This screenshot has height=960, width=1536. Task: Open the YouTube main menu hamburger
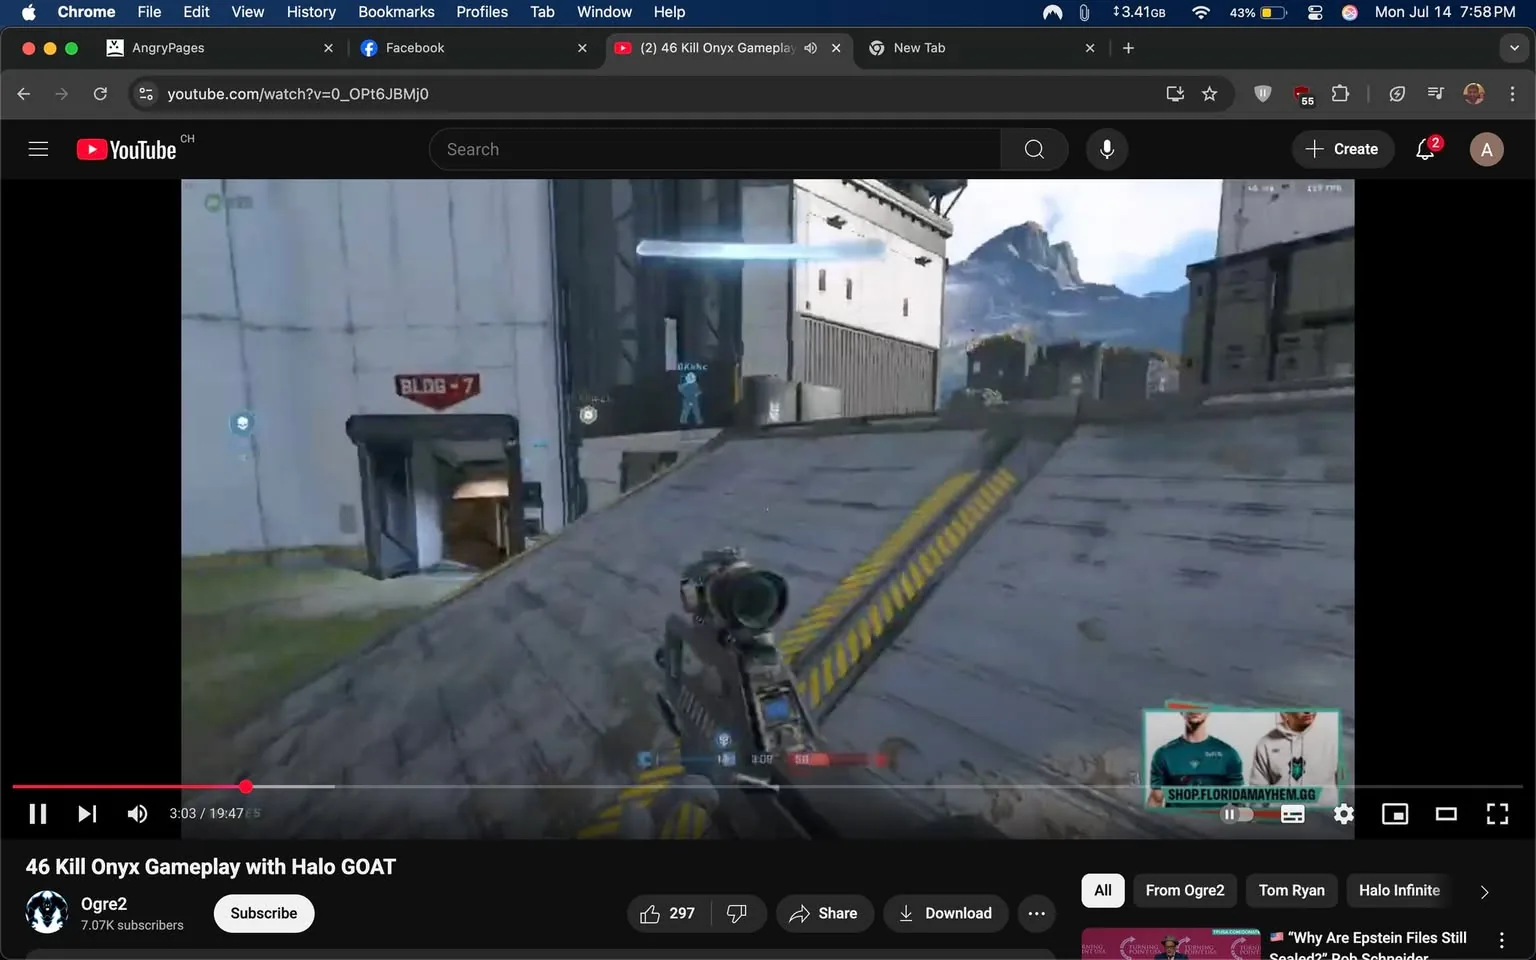38,148
